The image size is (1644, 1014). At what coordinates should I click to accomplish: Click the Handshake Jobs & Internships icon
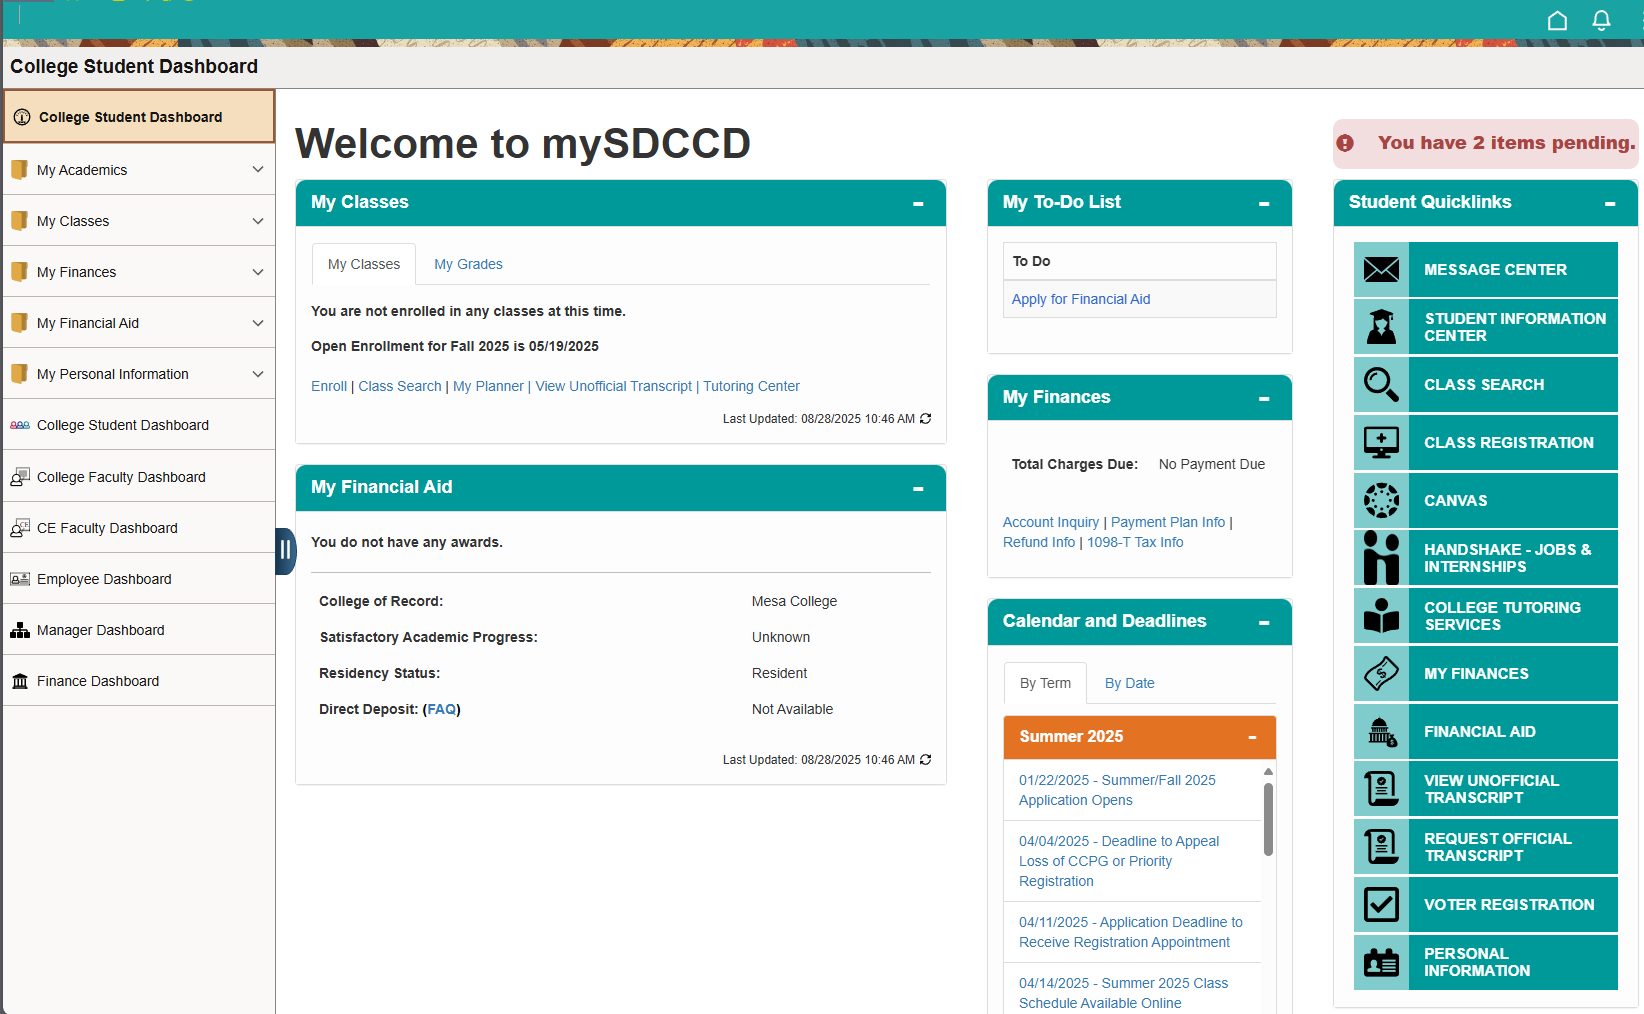click(x=1381, y=558)
